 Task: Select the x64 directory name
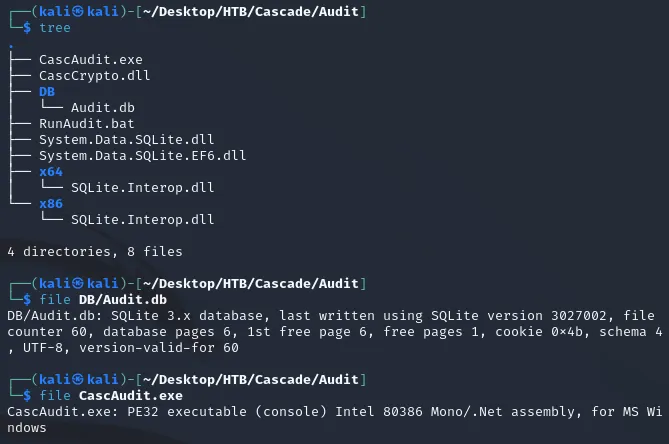pos(51,172)
